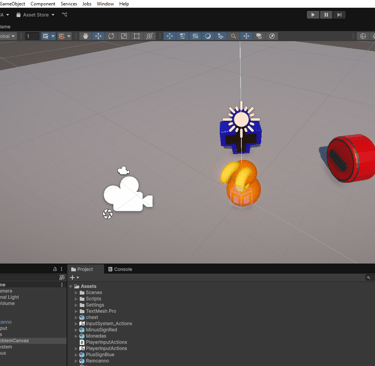Viewport: 375px width, 366px height.
Task: Select the Move tool in toolbar
Action: [x=98, y=36]
